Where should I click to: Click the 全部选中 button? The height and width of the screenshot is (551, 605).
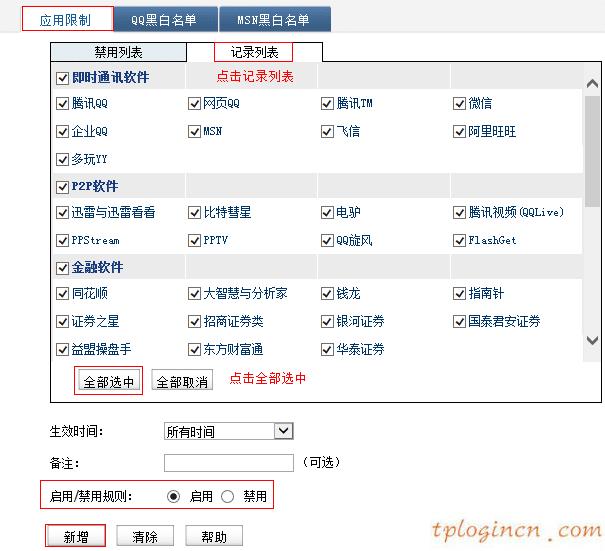(x=109, y=382)
